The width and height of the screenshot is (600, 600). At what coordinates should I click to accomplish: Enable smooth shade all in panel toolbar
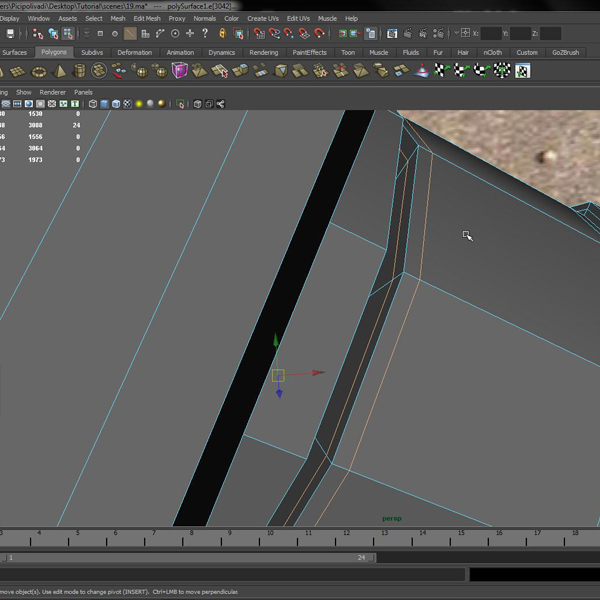pos(104,104)
